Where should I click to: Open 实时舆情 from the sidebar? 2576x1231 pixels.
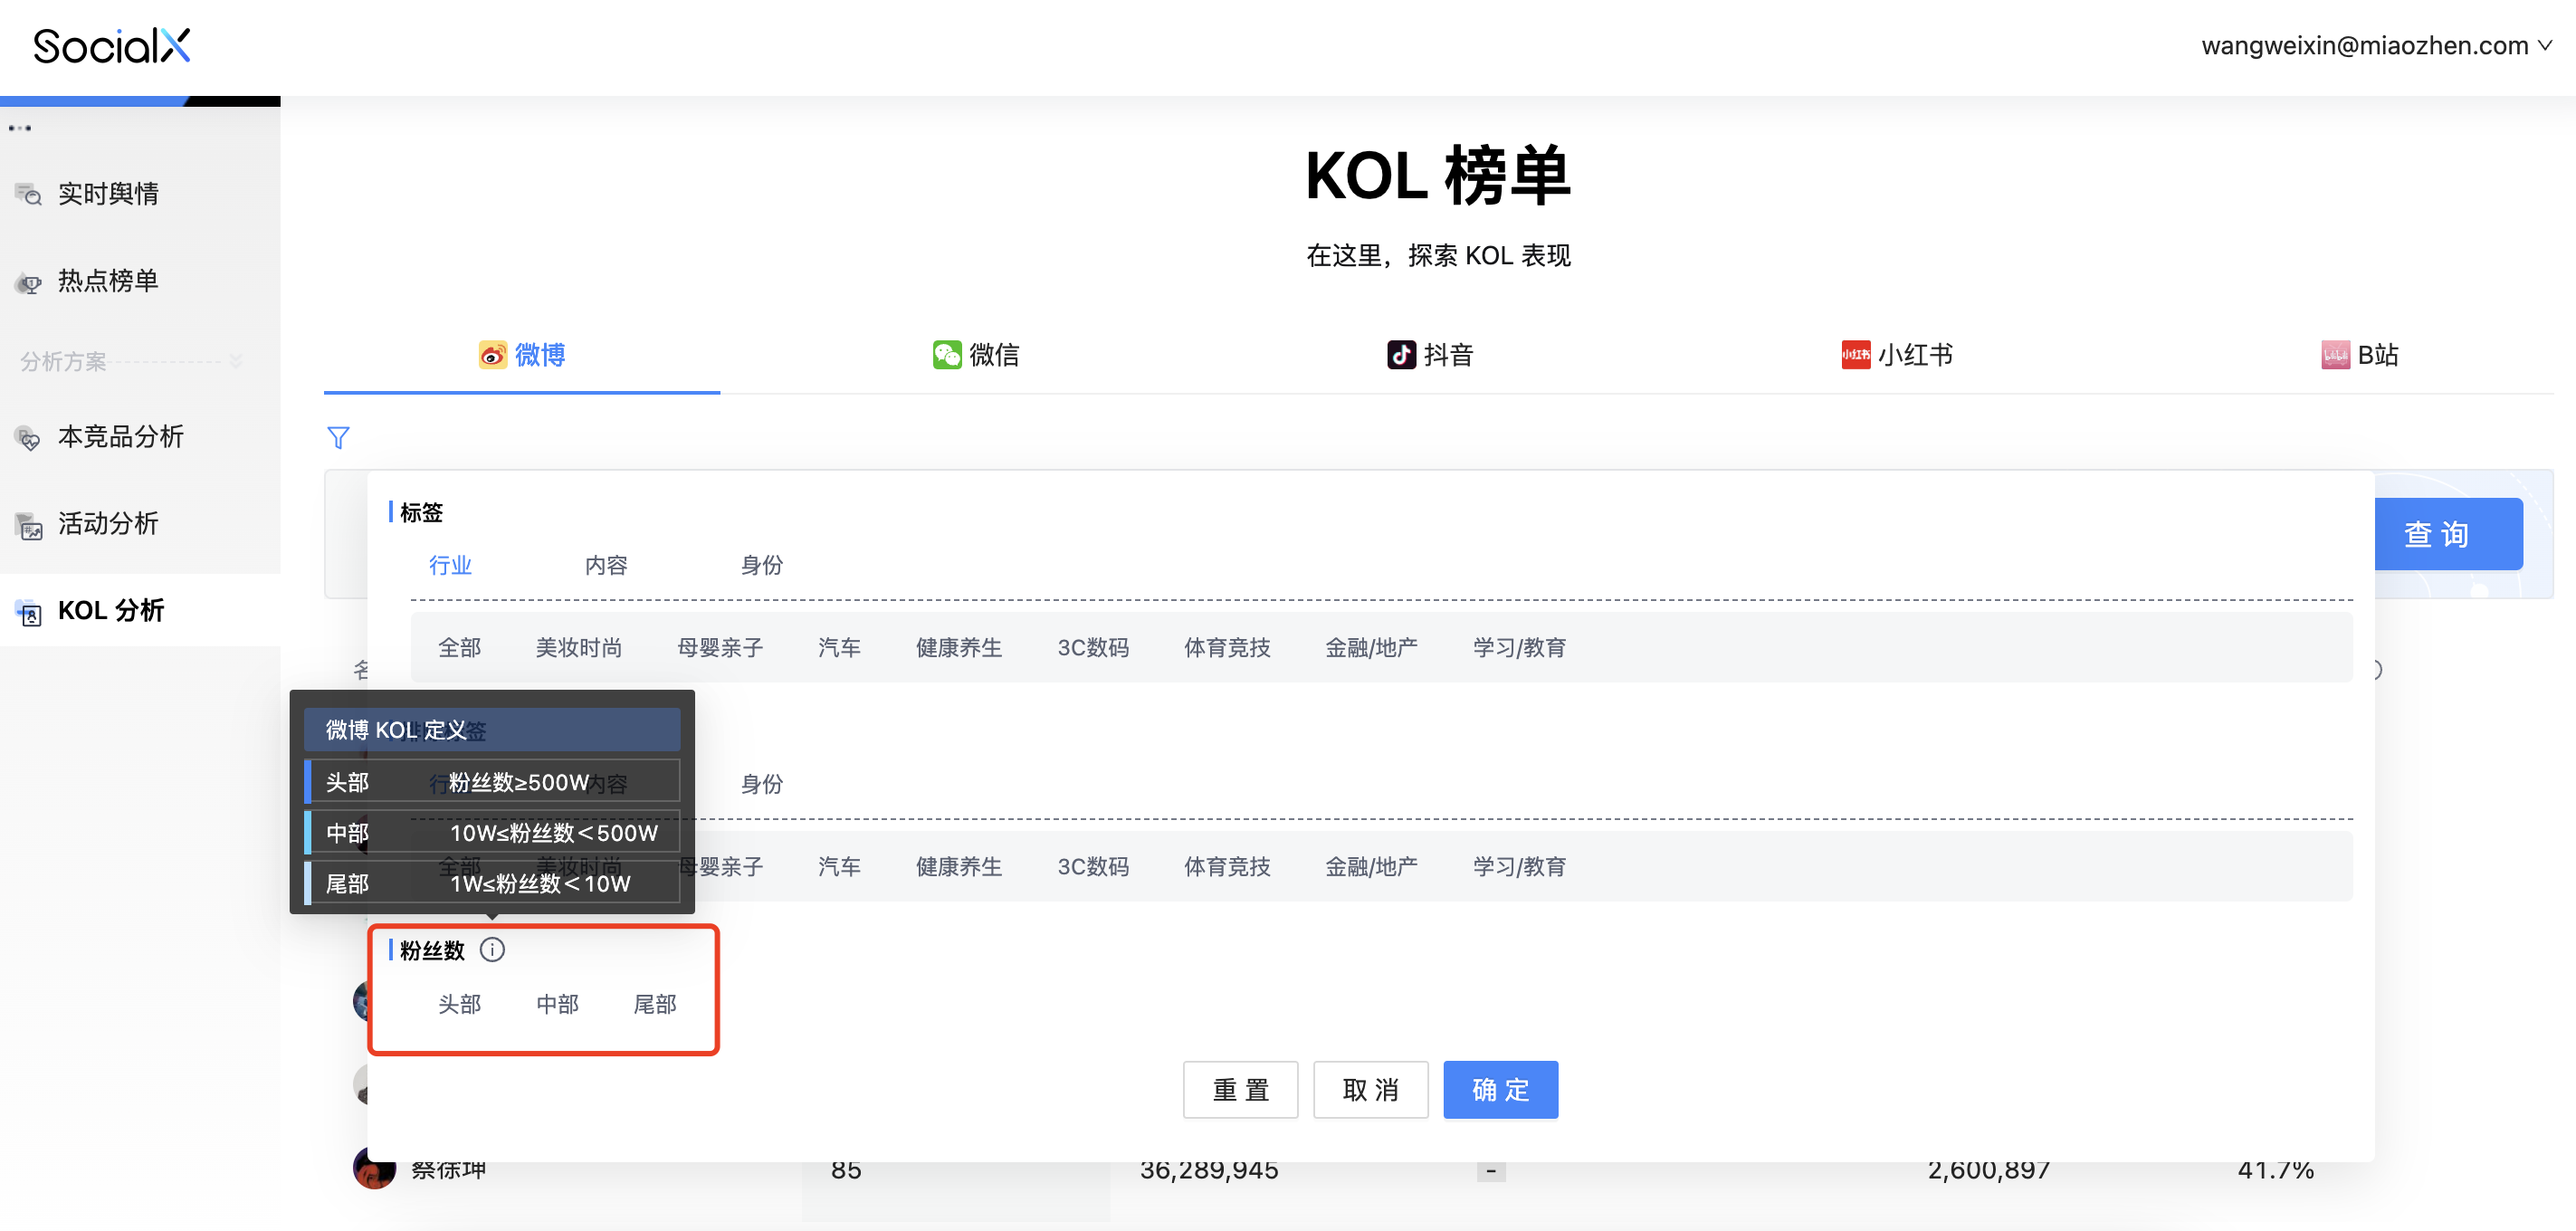pos(108,194)
